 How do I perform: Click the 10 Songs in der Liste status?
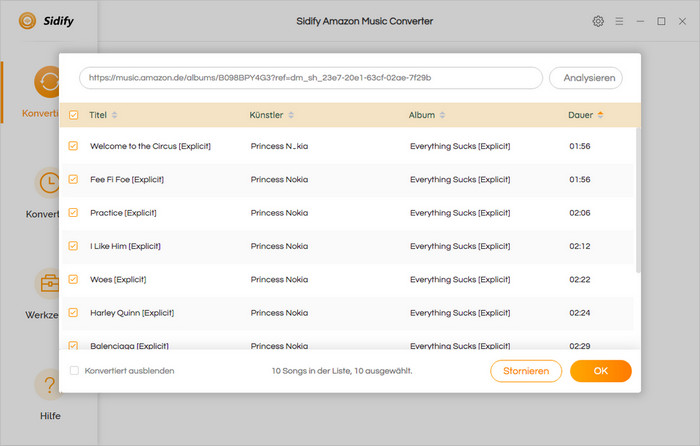pyautogui.click(x=342, y=371)
